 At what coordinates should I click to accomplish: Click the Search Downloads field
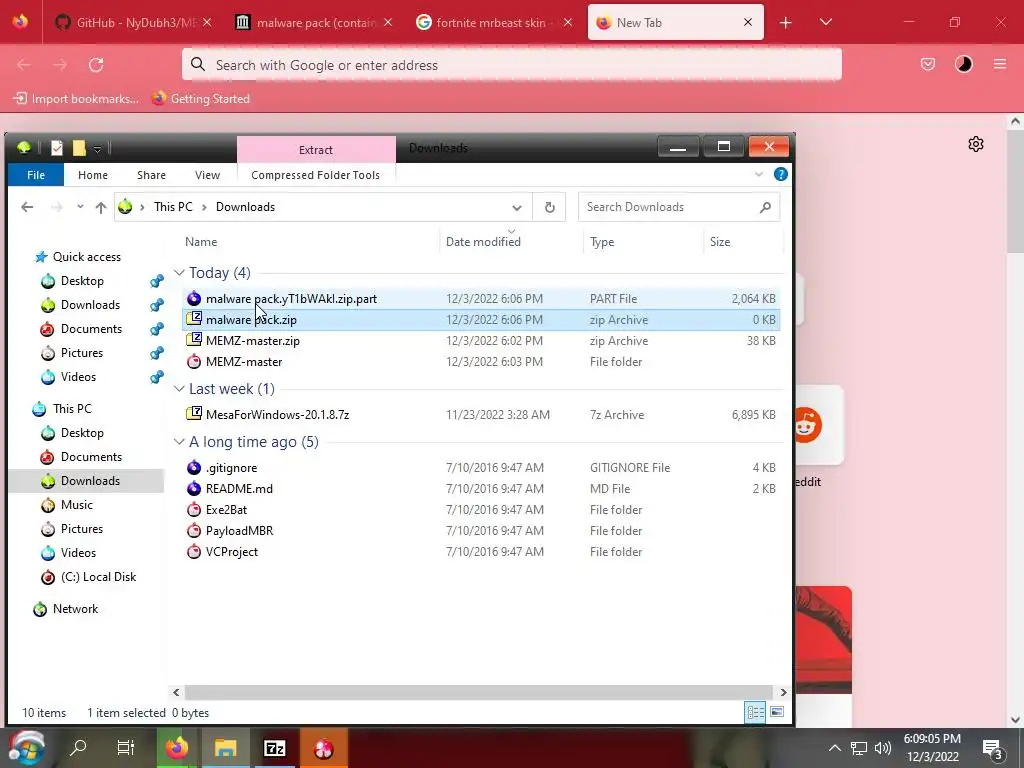point(679,207)
